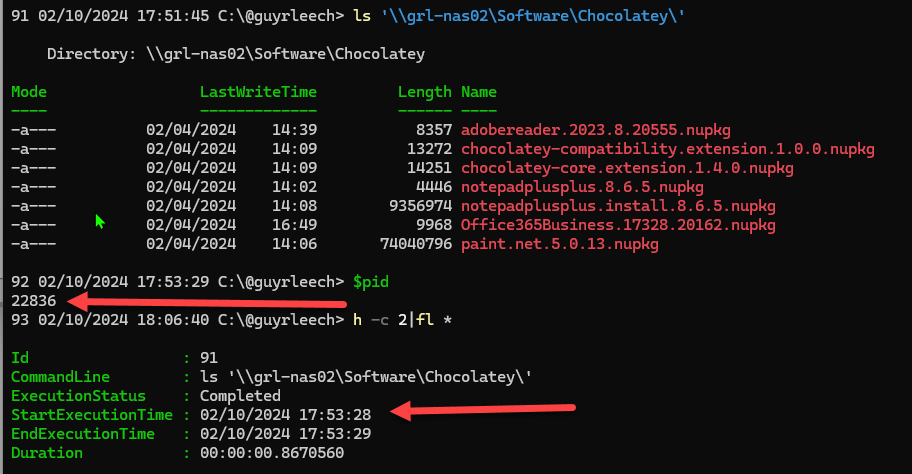Click the CommandLine property label
This screenshot has height=474, width=912.
tap(60, 377)
